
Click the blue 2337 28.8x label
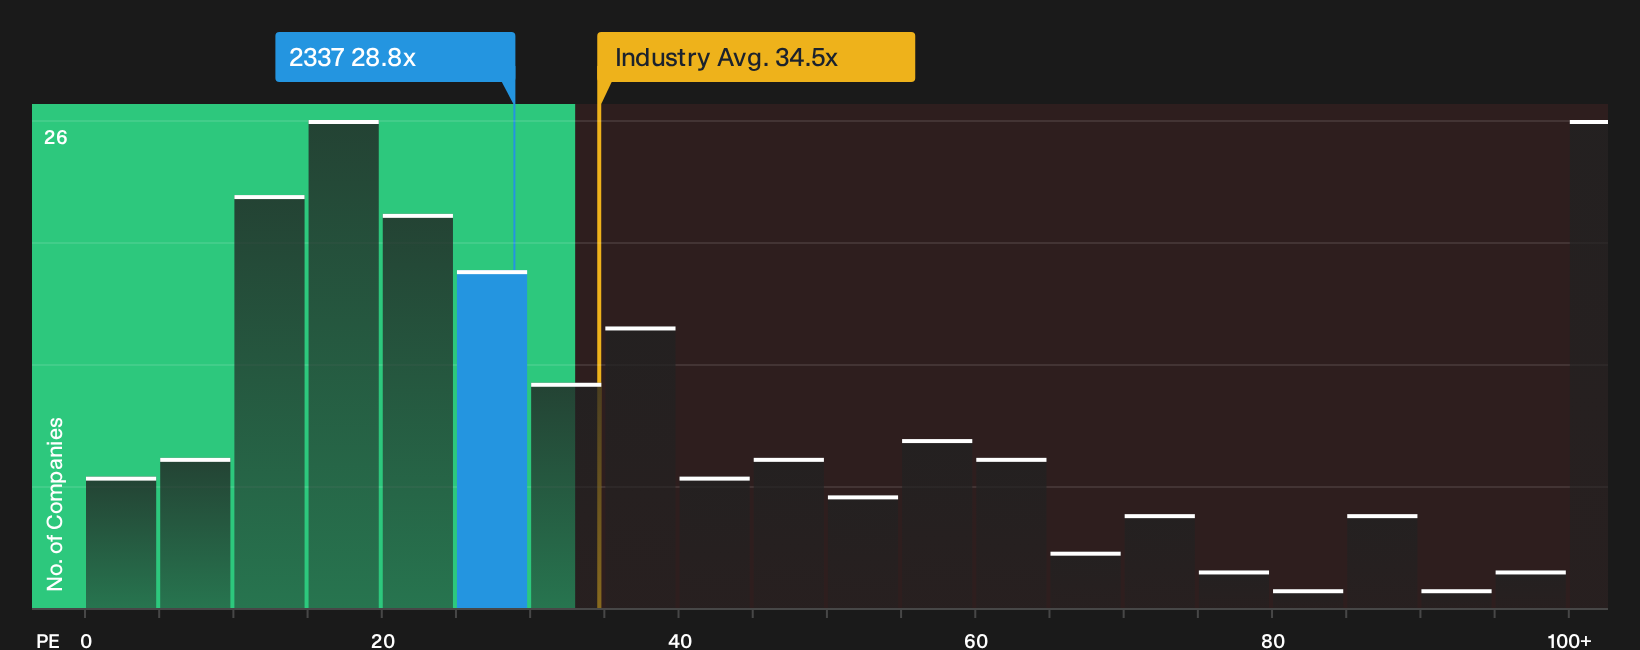395,57
